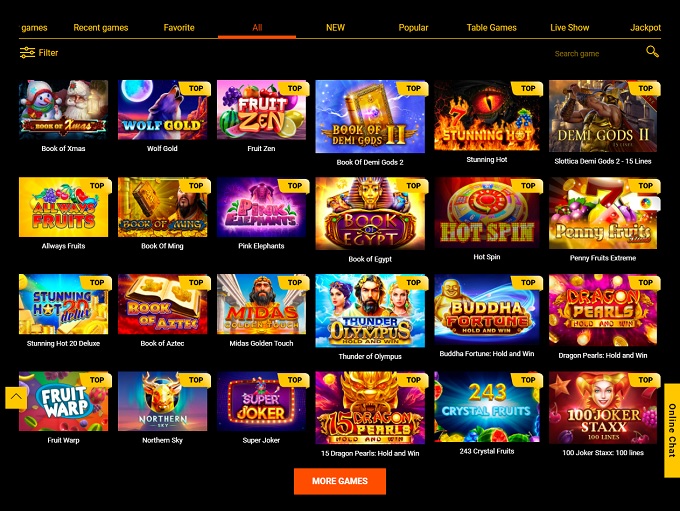Open 243 Crystal Fruits game thumbnail
This screenshot has height=511, width=680.
(487, 406)
